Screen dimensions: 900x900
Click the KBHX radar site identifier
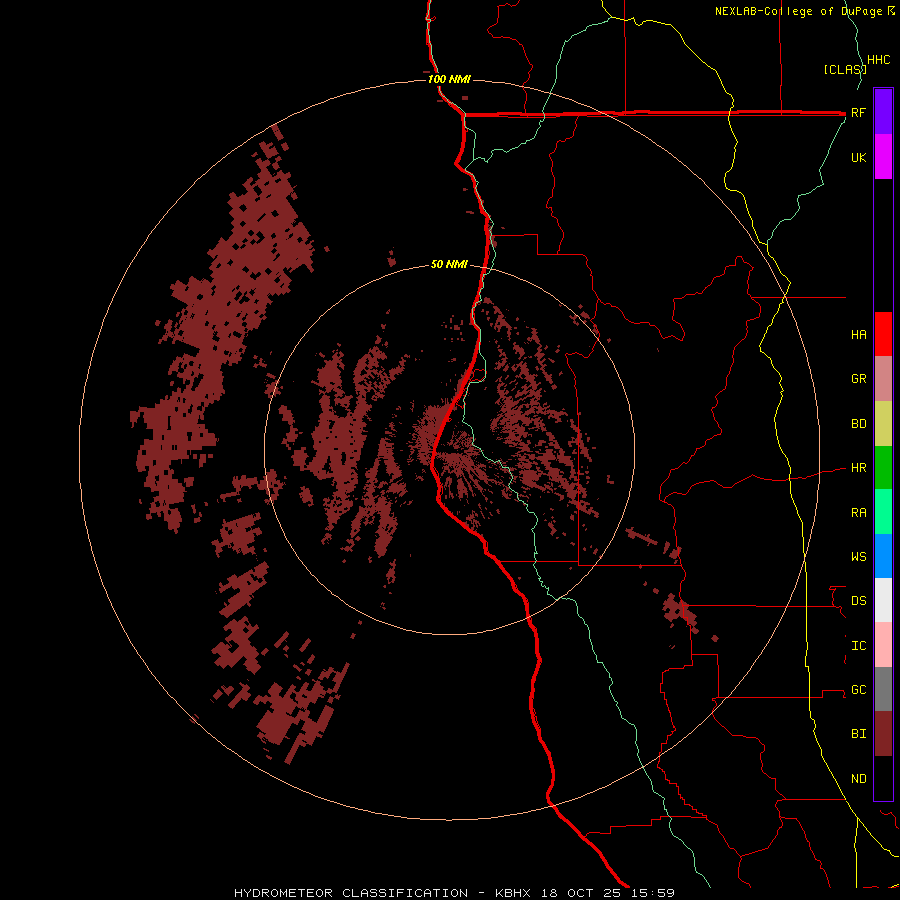point(513,893)
